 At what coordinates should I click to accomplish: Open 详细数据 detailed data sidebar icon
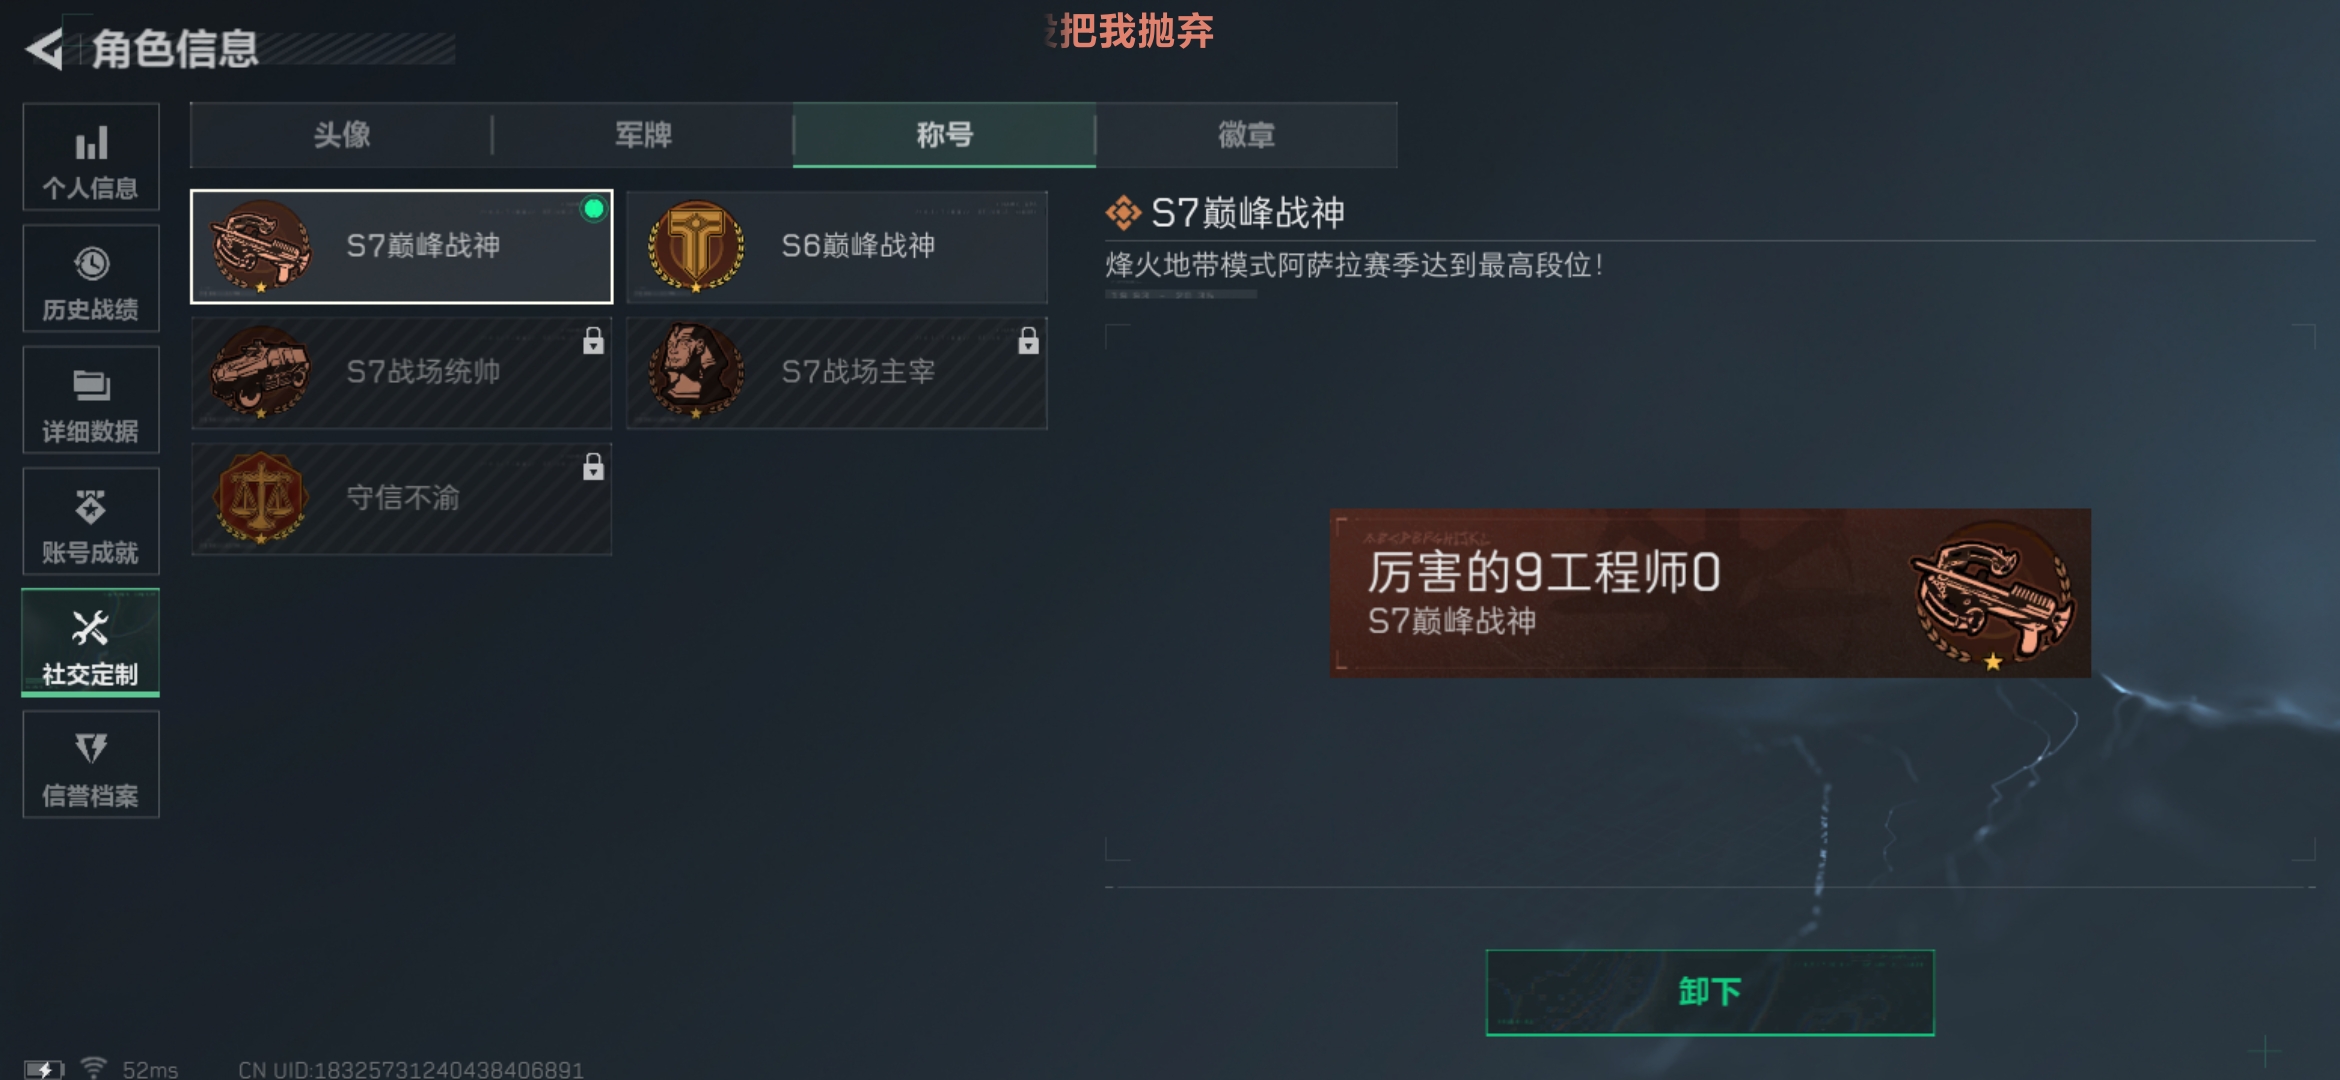click(91, 400)
